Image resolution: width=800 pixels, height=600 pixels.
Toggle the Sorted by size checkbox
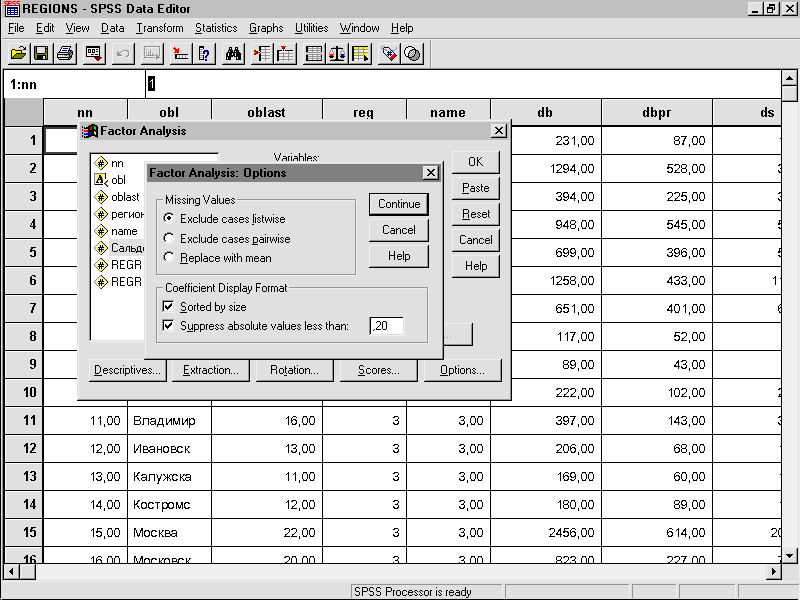point(168,307)
